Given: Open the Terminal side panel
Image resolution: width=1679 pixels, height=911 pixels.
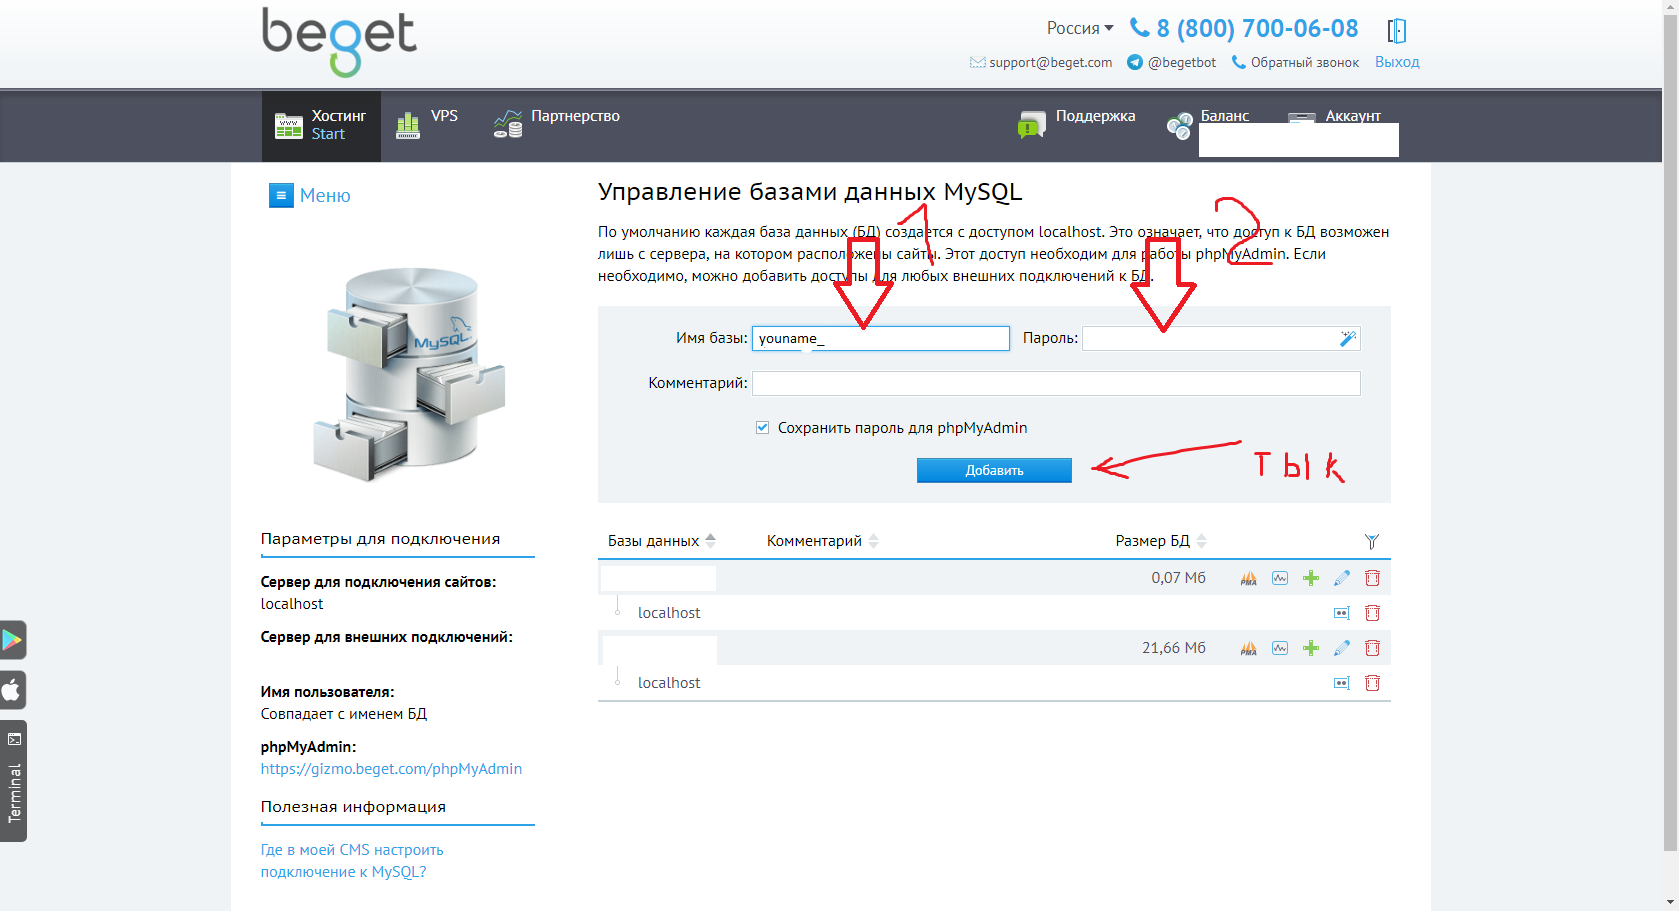Looking at the screenshot, I should pos(14,781).
